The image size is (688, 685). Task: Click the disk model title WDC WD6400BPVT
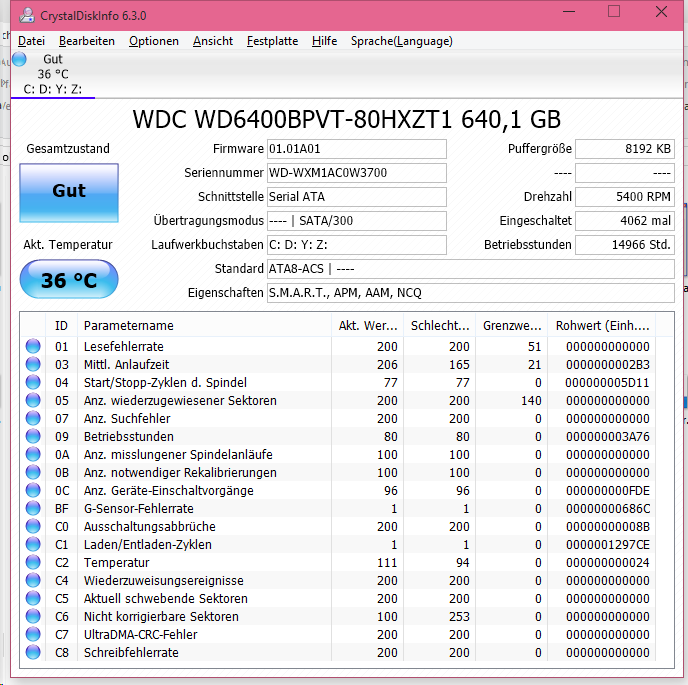[x=347, y=119]
